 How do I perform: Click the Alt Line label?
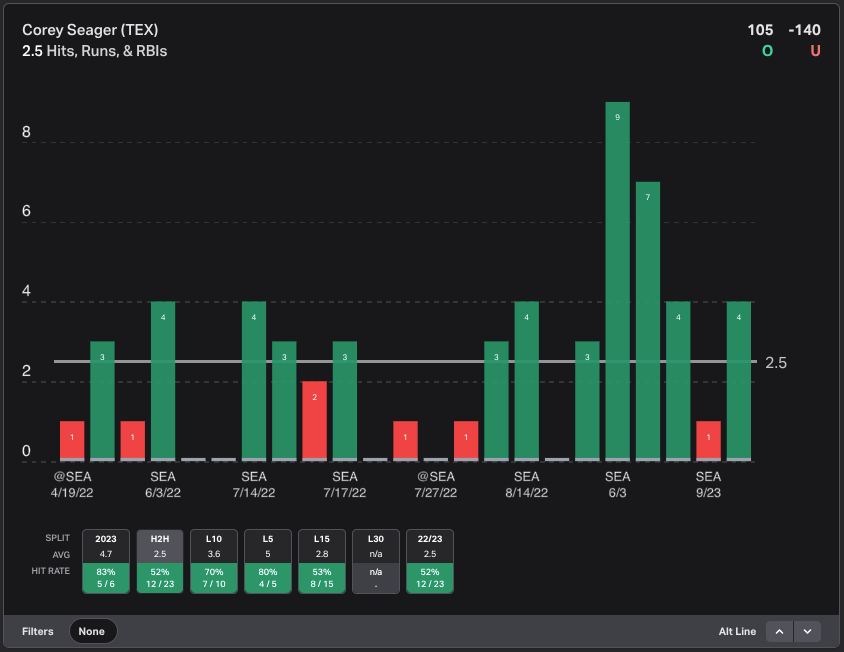coord(737,632)
